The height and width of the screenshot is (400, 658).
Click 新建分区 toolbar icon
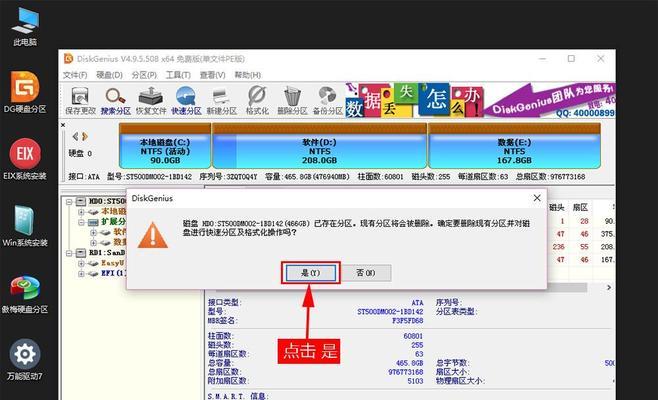point(222,100)
